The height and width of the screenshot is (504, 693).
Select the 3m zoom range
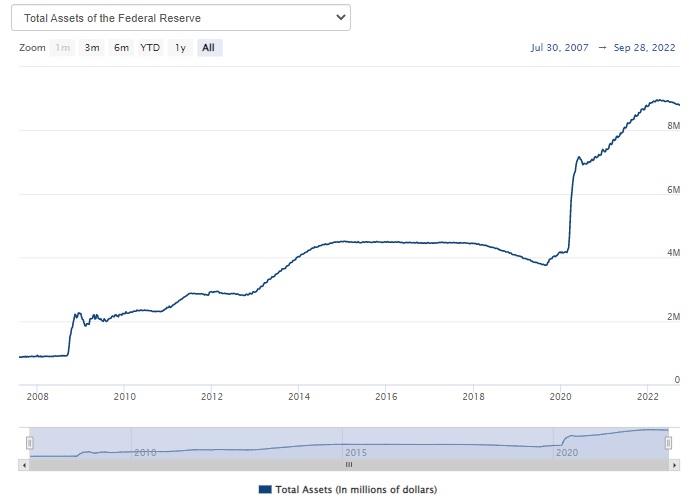tap(92, 48)
